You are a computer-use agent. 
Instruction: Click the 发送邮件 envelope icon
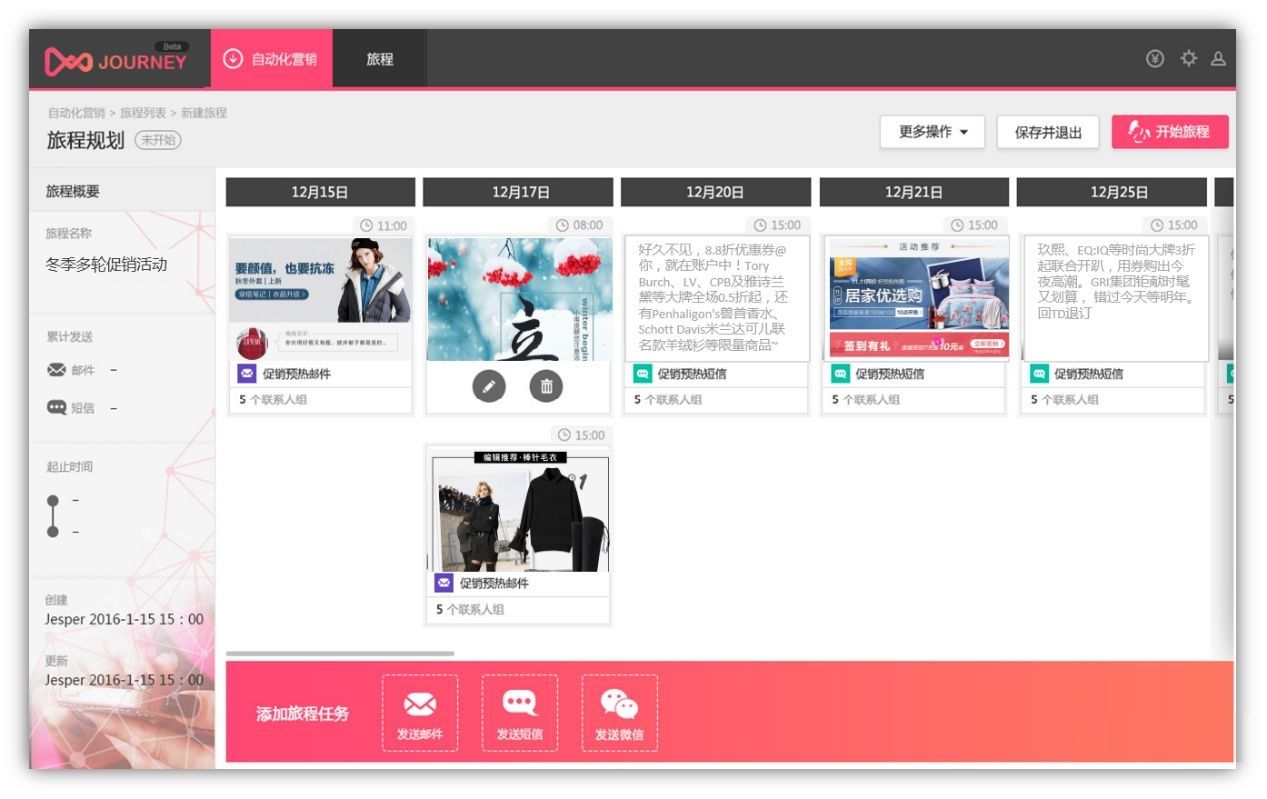click(420, 704)
